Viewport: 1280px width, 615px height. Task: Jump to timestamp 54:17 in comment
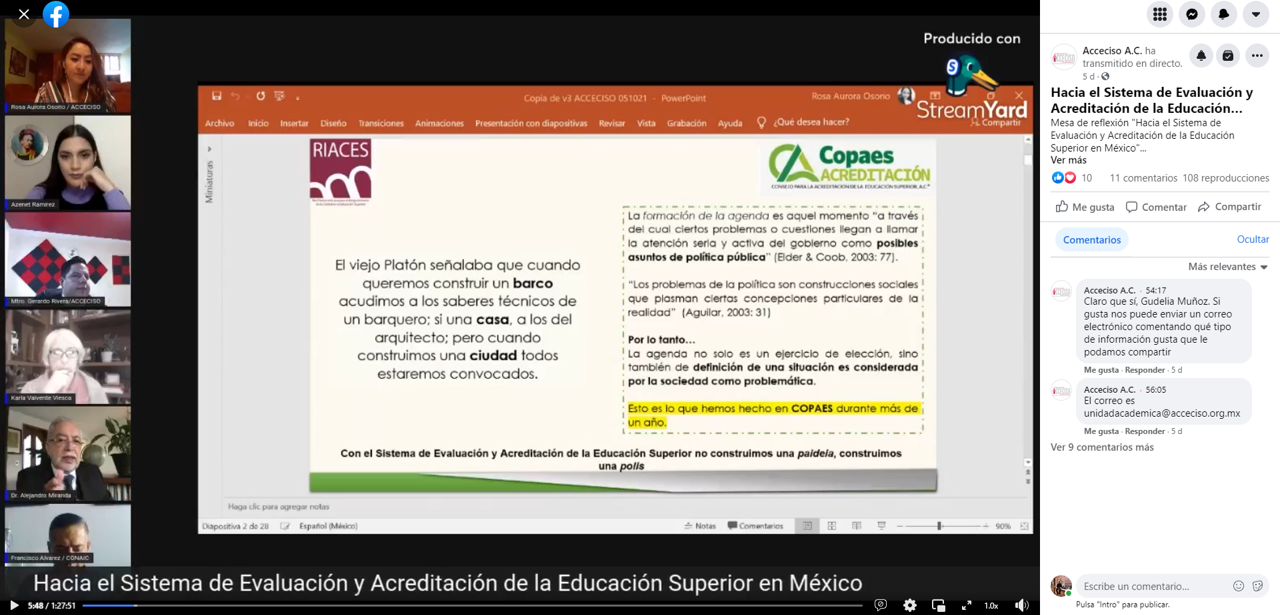[1155, 291]
